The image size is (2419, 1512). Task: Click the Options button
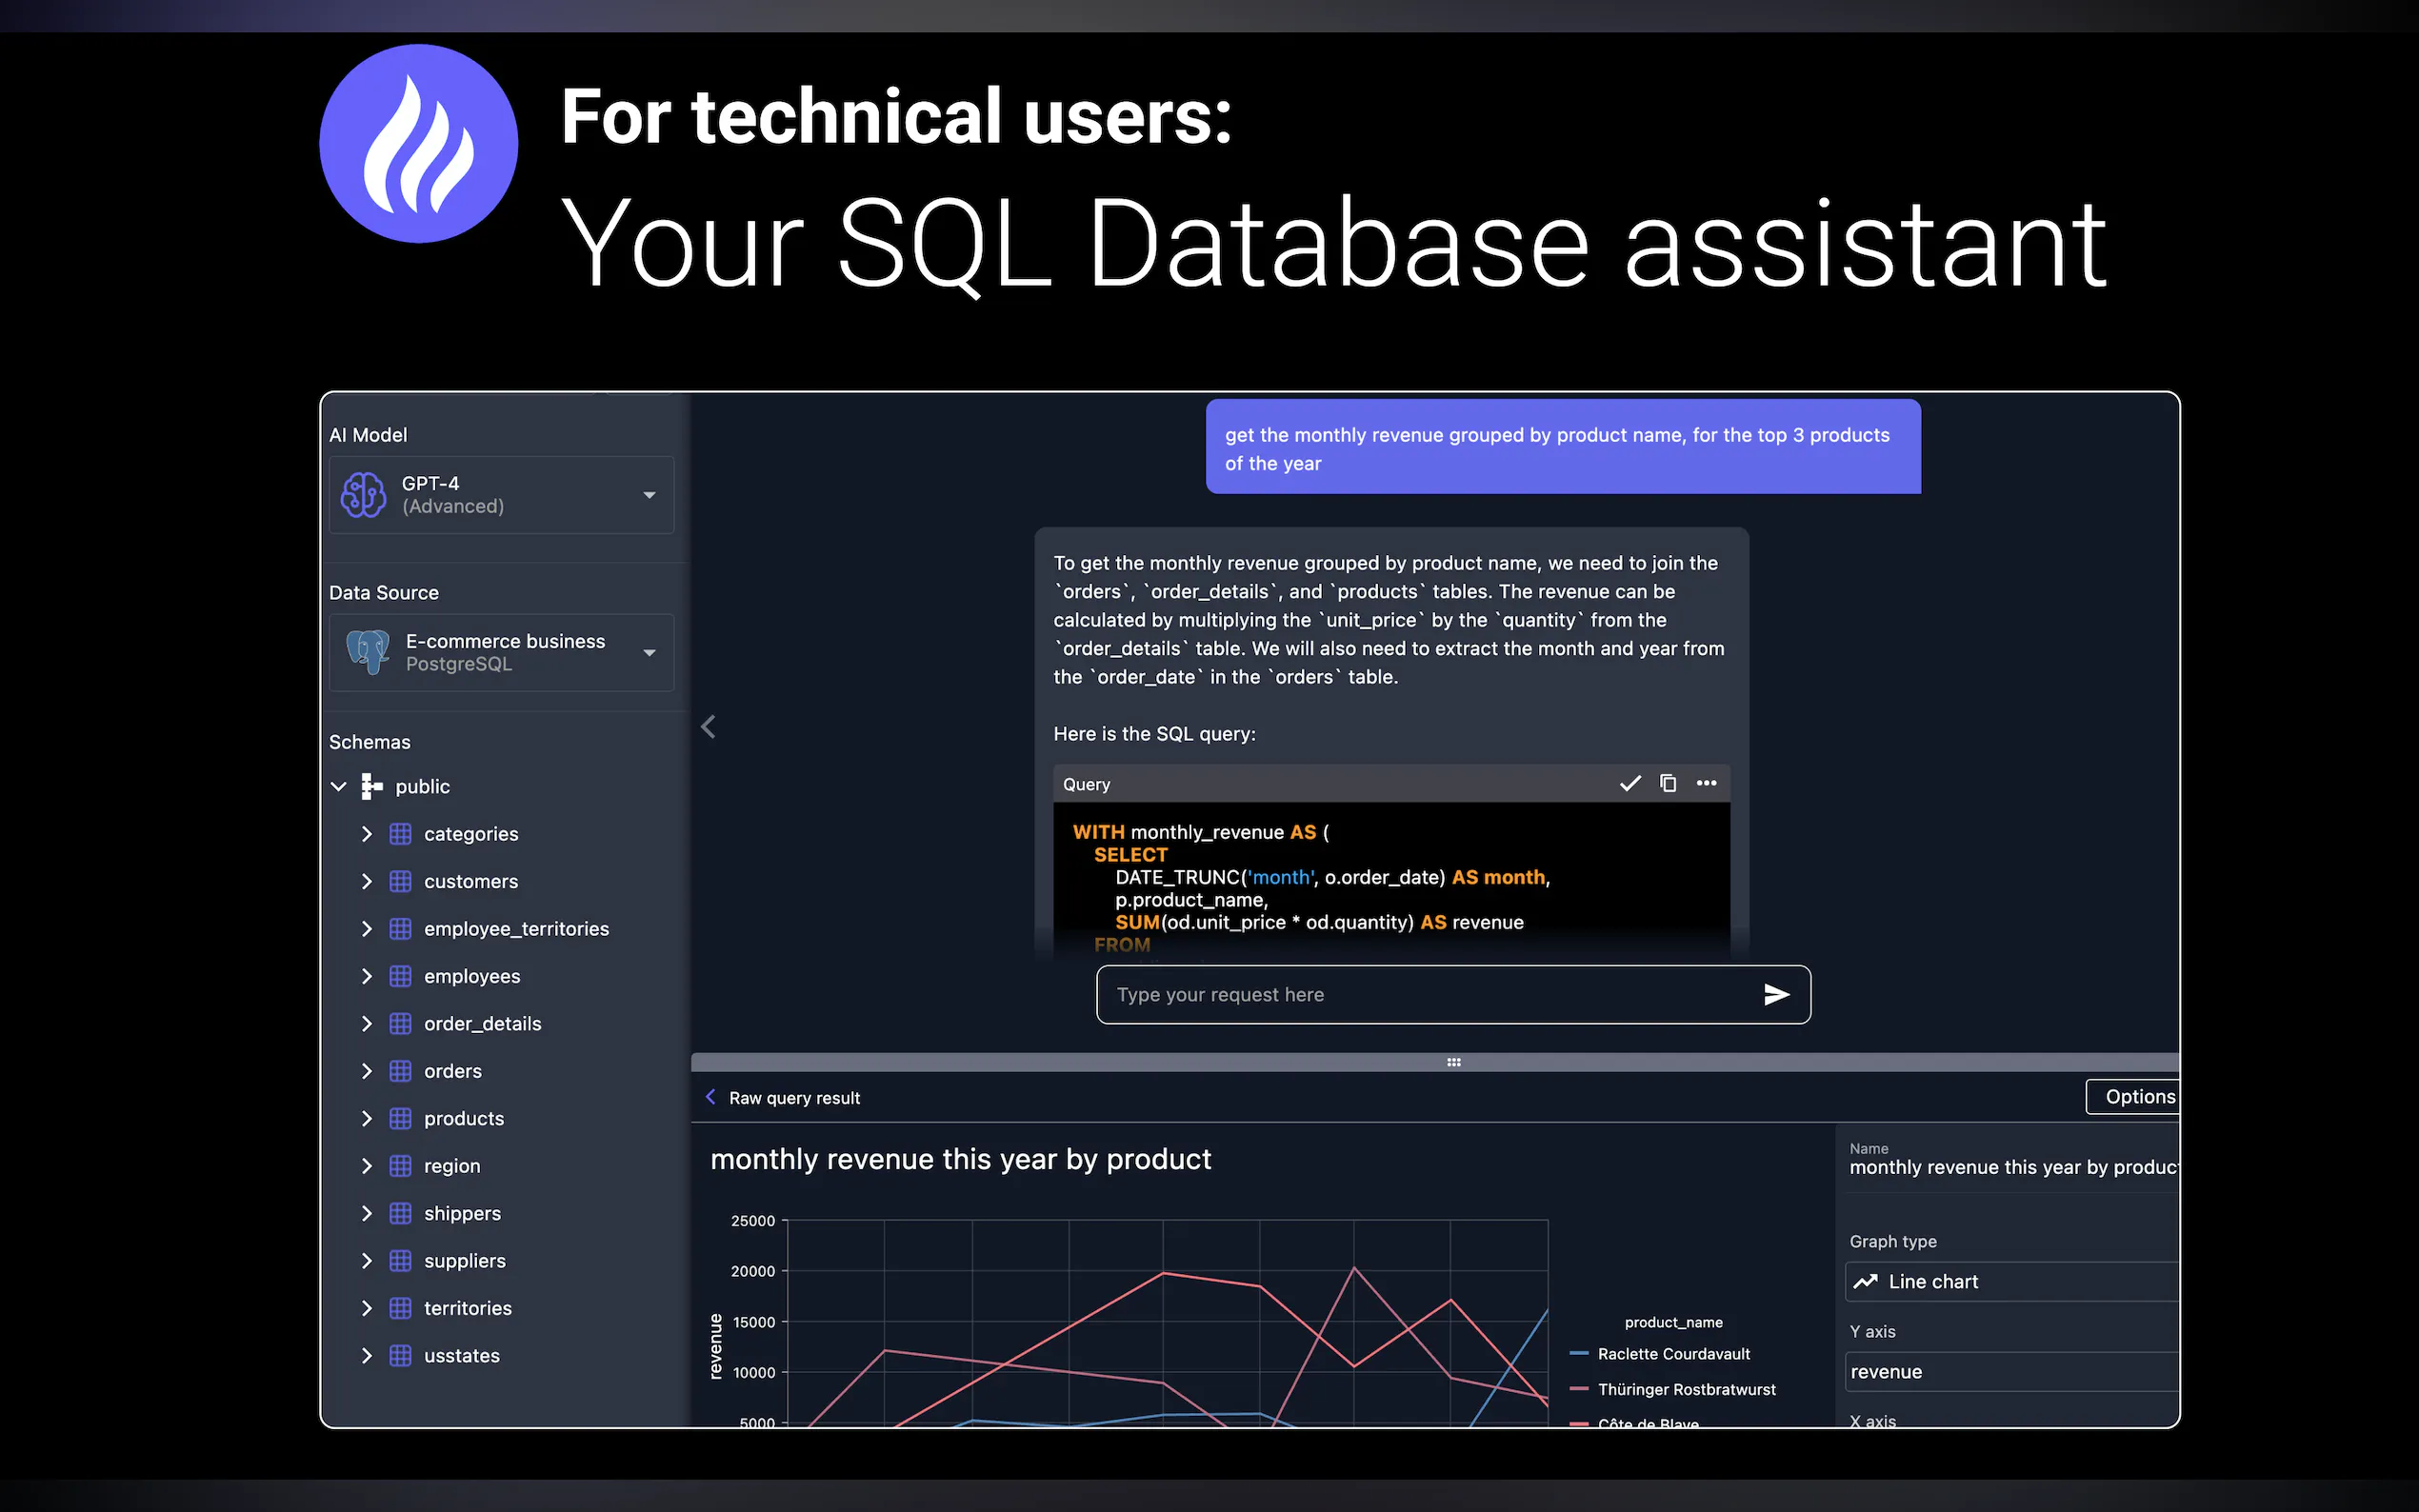[2138, 1096]
